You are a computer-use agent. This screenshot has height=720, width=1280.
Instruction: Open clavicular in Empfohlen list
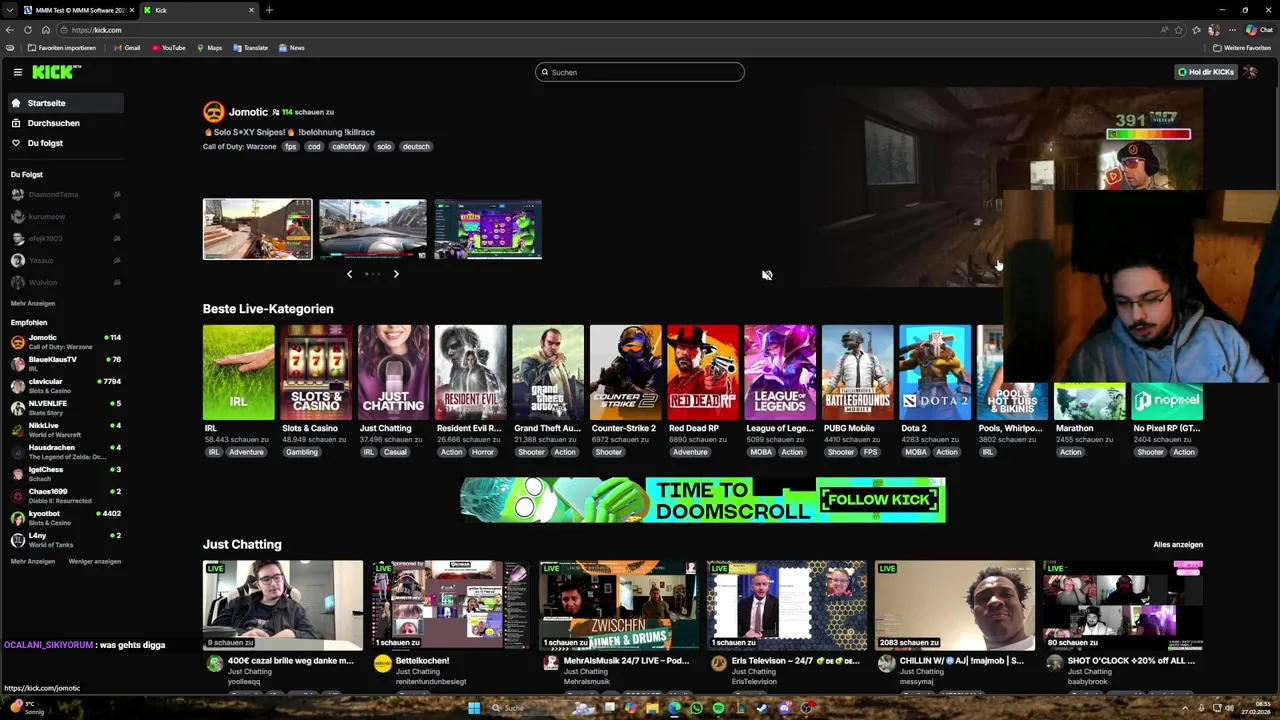click(x=65, y=386)
